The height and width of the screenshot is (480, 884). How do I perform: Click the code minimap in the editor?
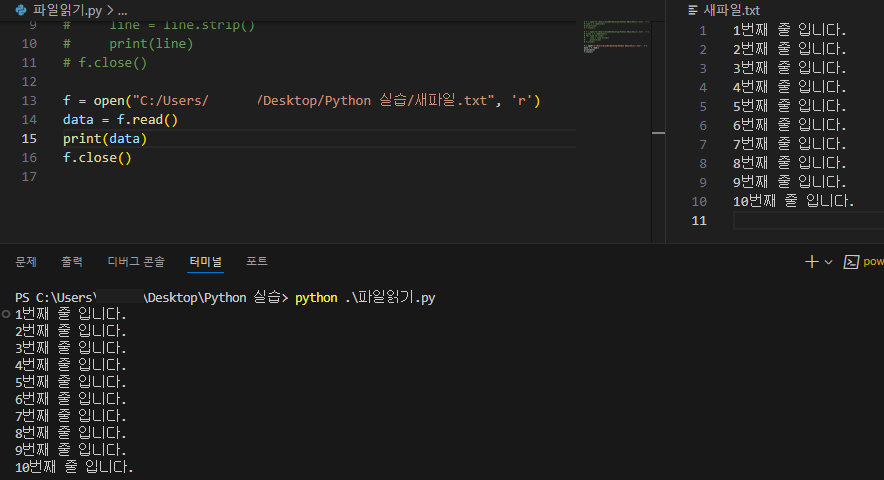point(617,37)
